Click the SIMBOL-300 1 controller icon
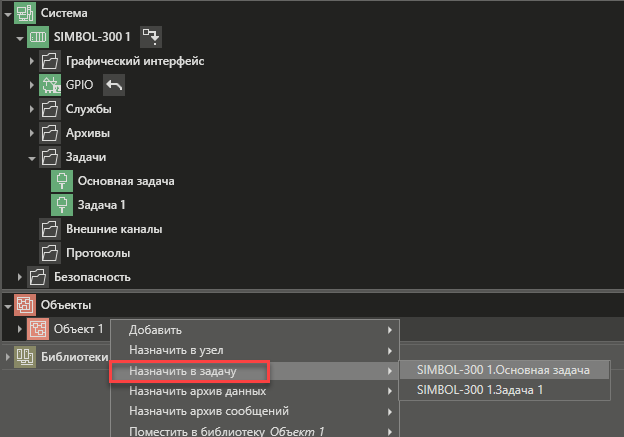624x437 pixels. 38,37
